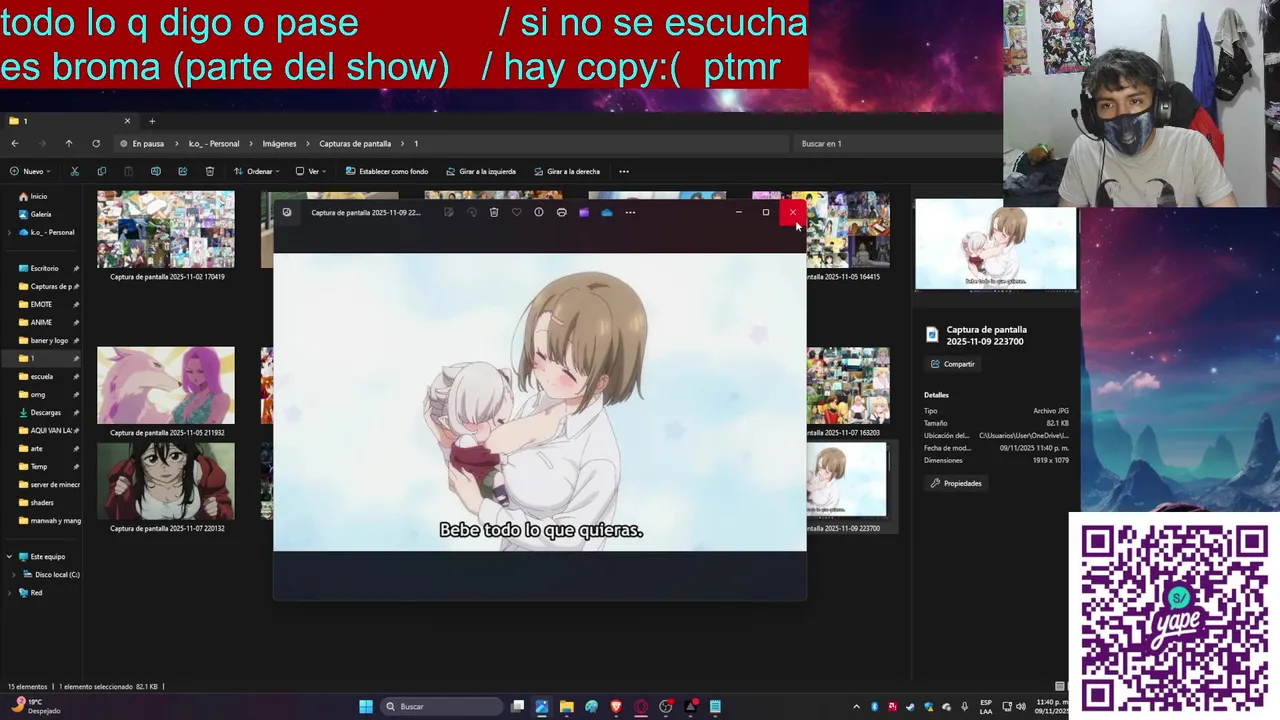Click the Delete trash icon in File Explorer
The width and height of the screenshot is (1280, 720).
click(209, 171)
